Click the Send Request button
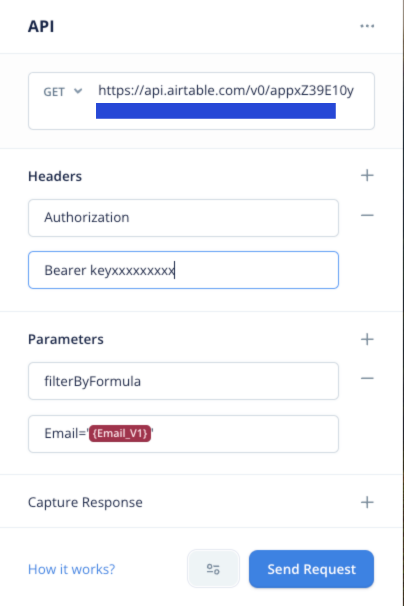Viewport: 404px width, 606px height. pos(311,569)
